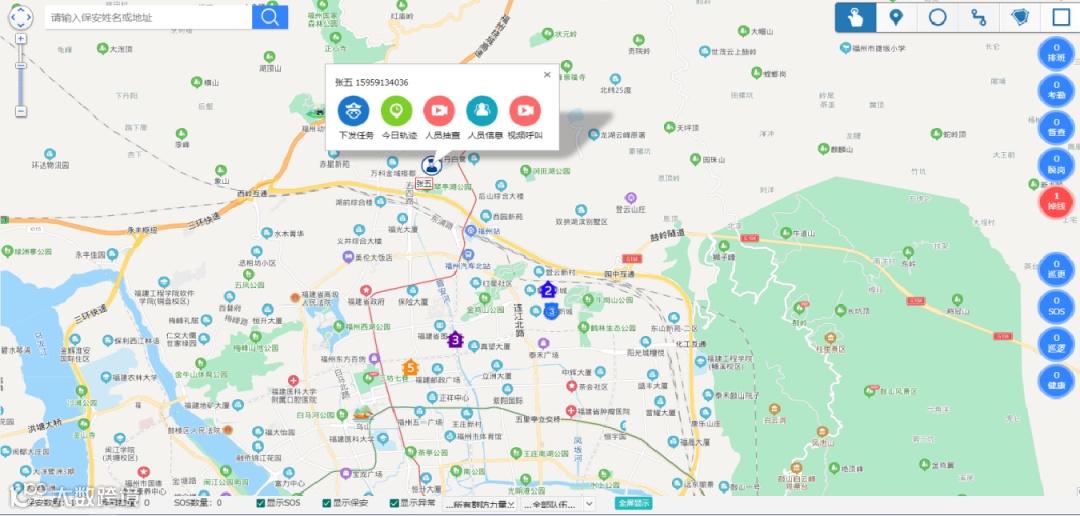This screenshot has width=1080, height=516.
Task: Click the map pan compass control
Action: pos(21,17)
